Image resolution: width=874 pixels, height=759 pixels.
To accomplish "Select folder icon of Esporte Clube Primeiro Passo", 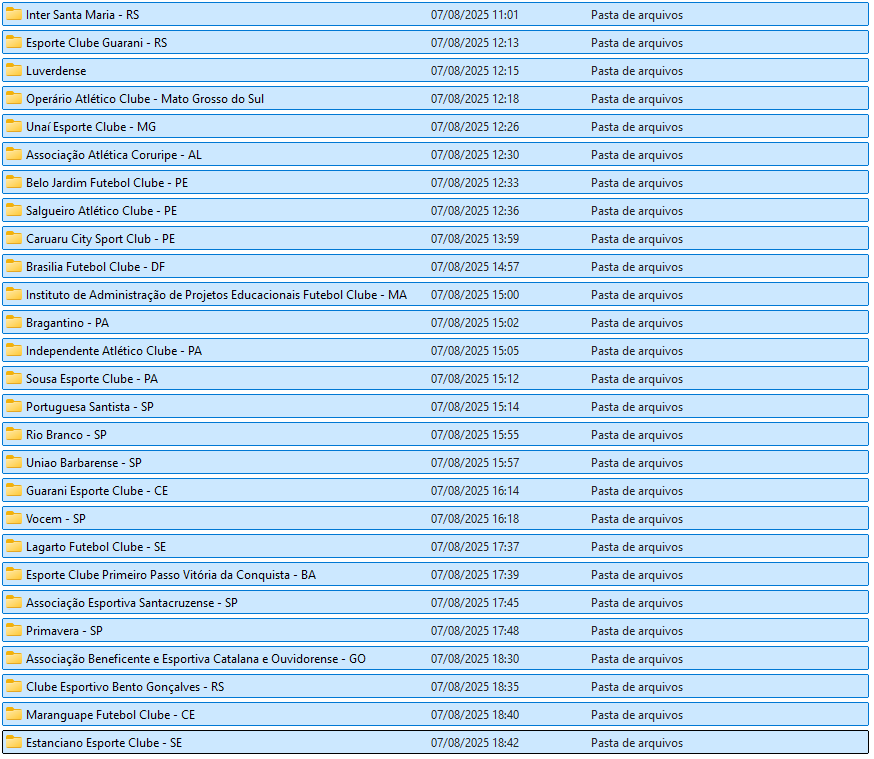I will coord(13,575).
